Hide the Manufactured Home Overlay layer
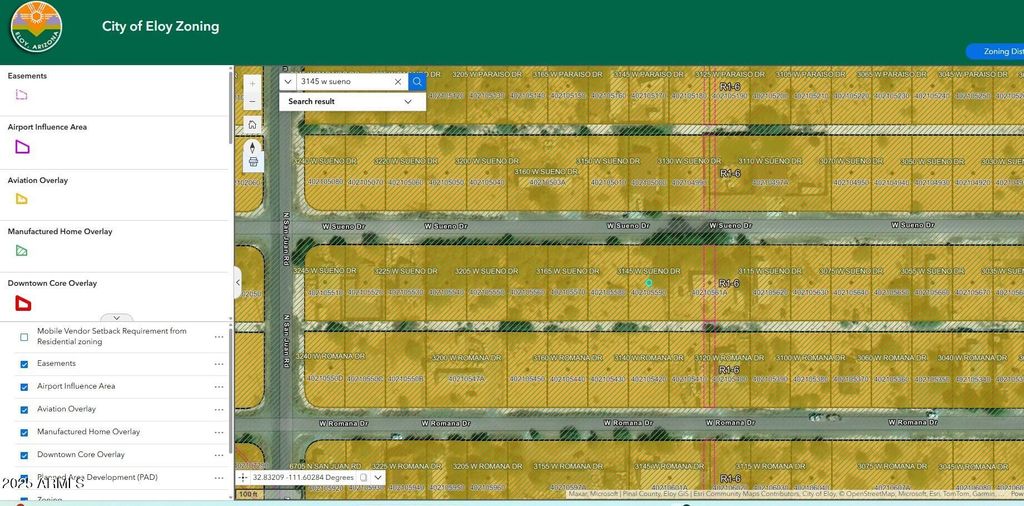The width and height of the screenshot is (1024, 506). coord(24,432)
